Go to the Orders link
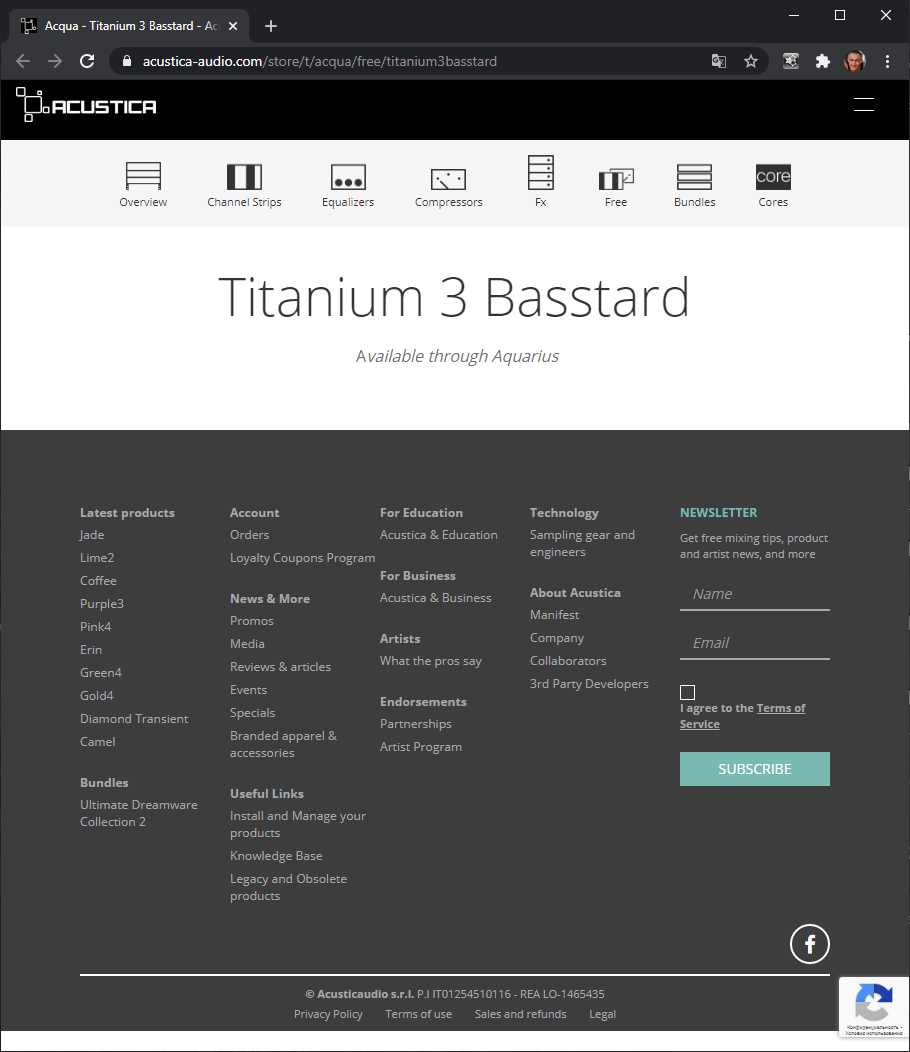 pos(250,535)
